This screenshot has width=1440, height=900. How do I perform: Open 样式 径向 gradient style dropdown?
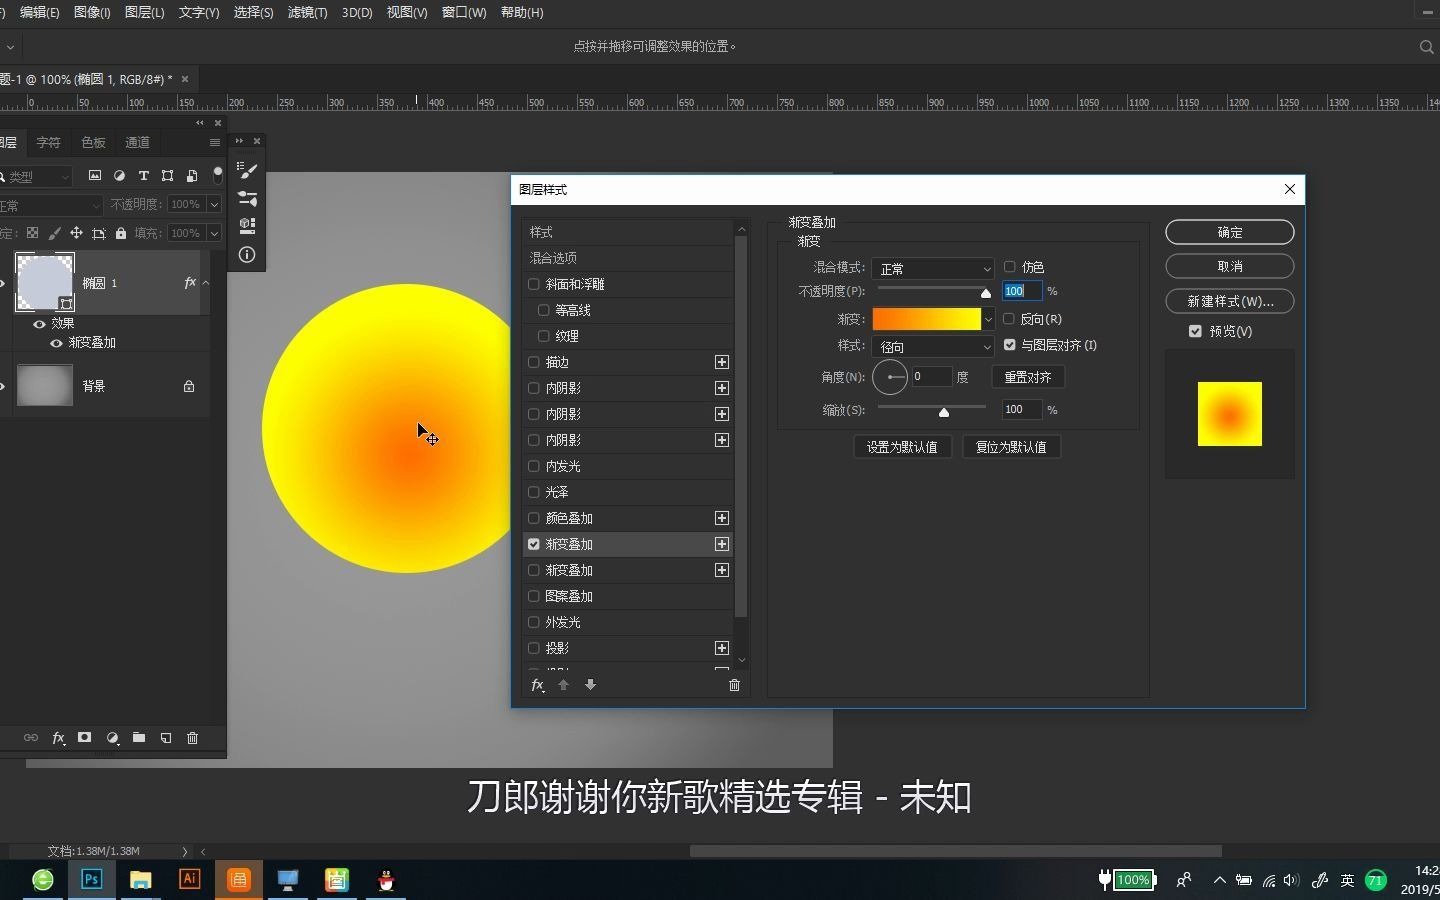pyautogui.click(x=933, y=346)
